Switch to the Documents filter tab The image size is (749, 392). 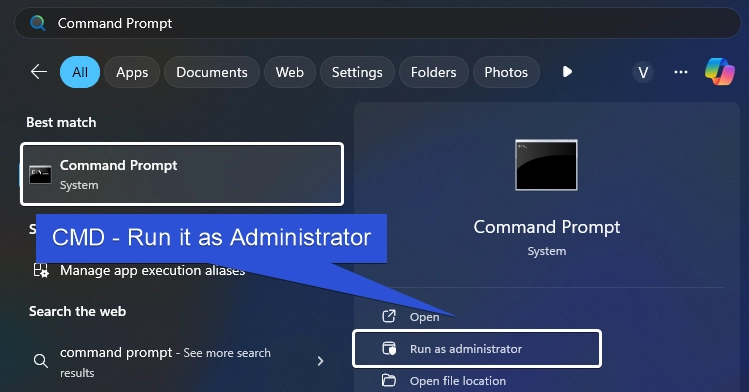click(x=212, y=72)
